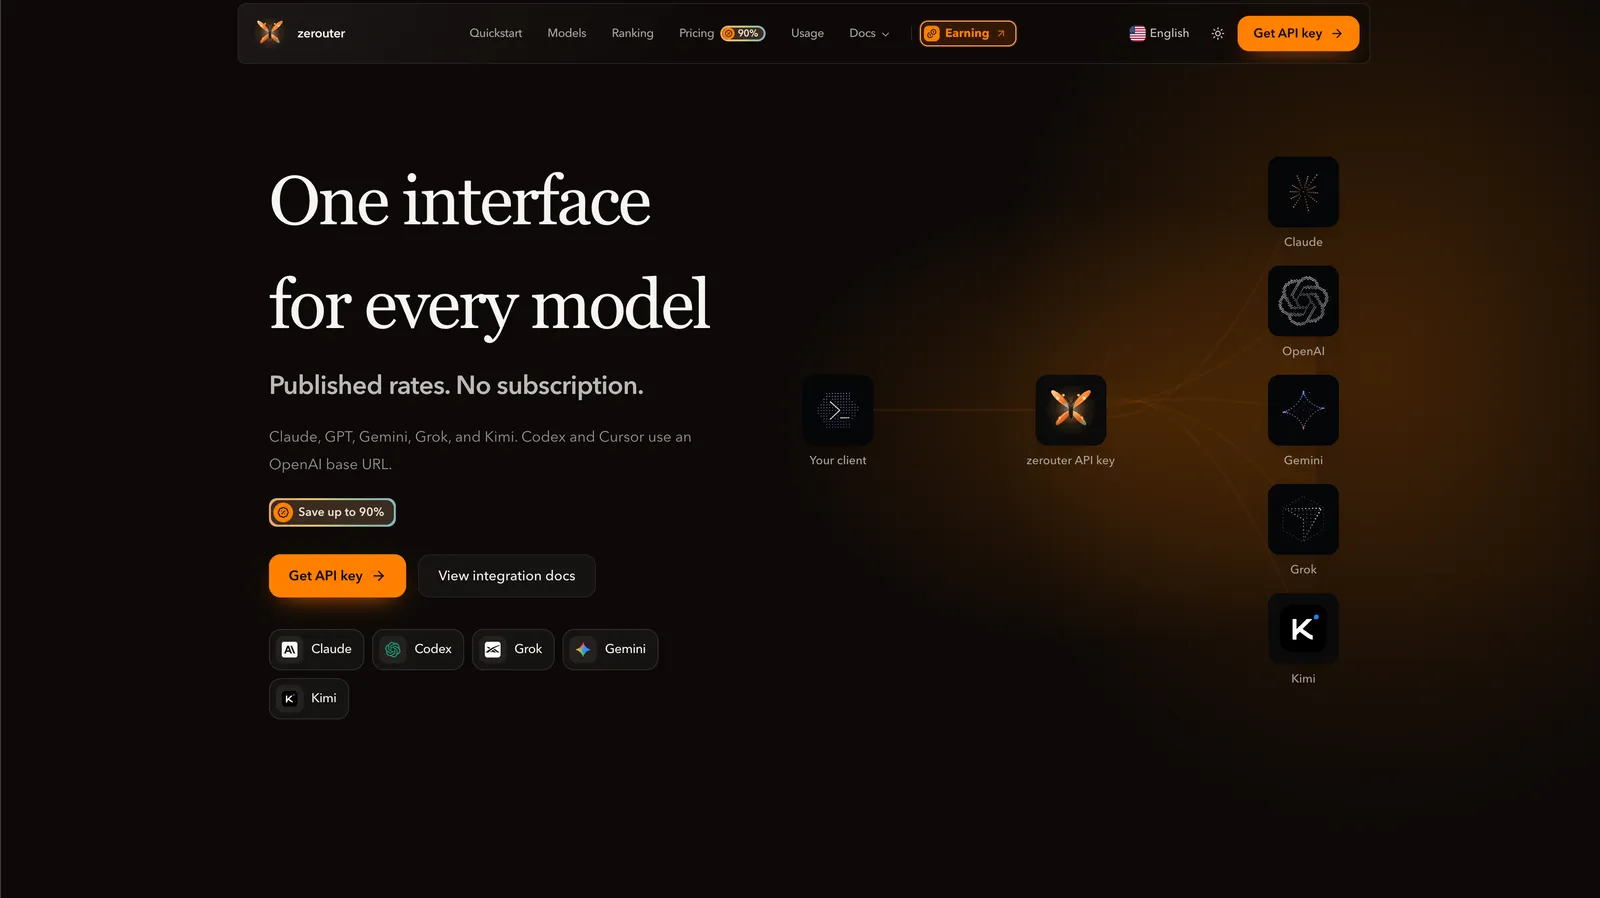This screenshot has width=1600, height=898.
Task: Click the OpenAI knot icon in diagram
Action: [x=1303, y=301]
